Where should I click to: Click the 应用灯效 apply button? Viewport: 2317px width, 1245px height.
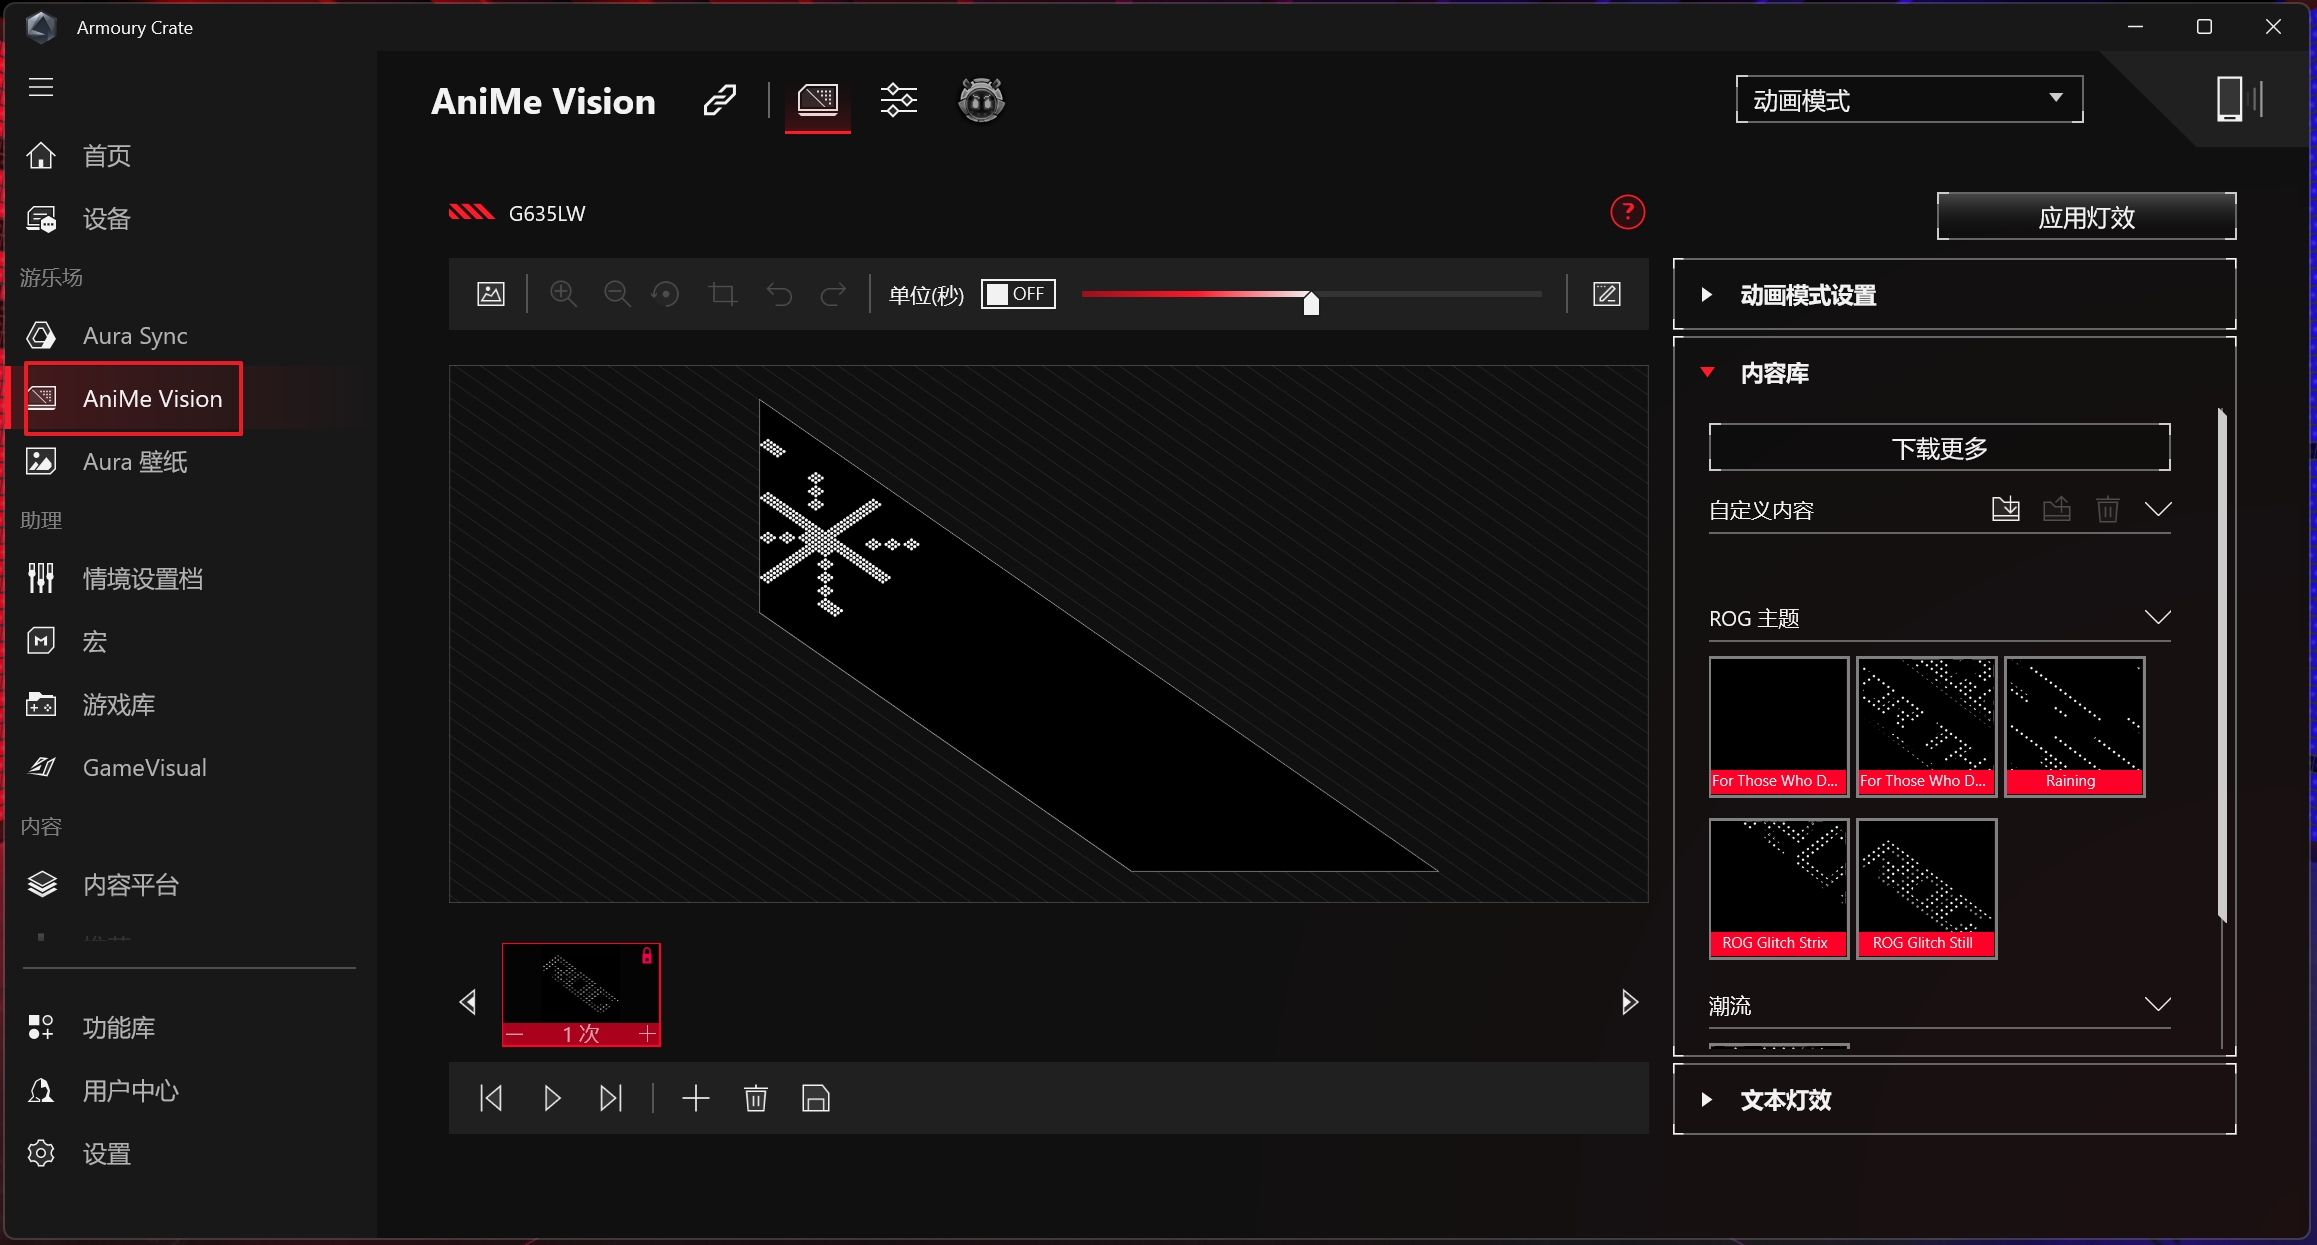[x=2086, y=217]
